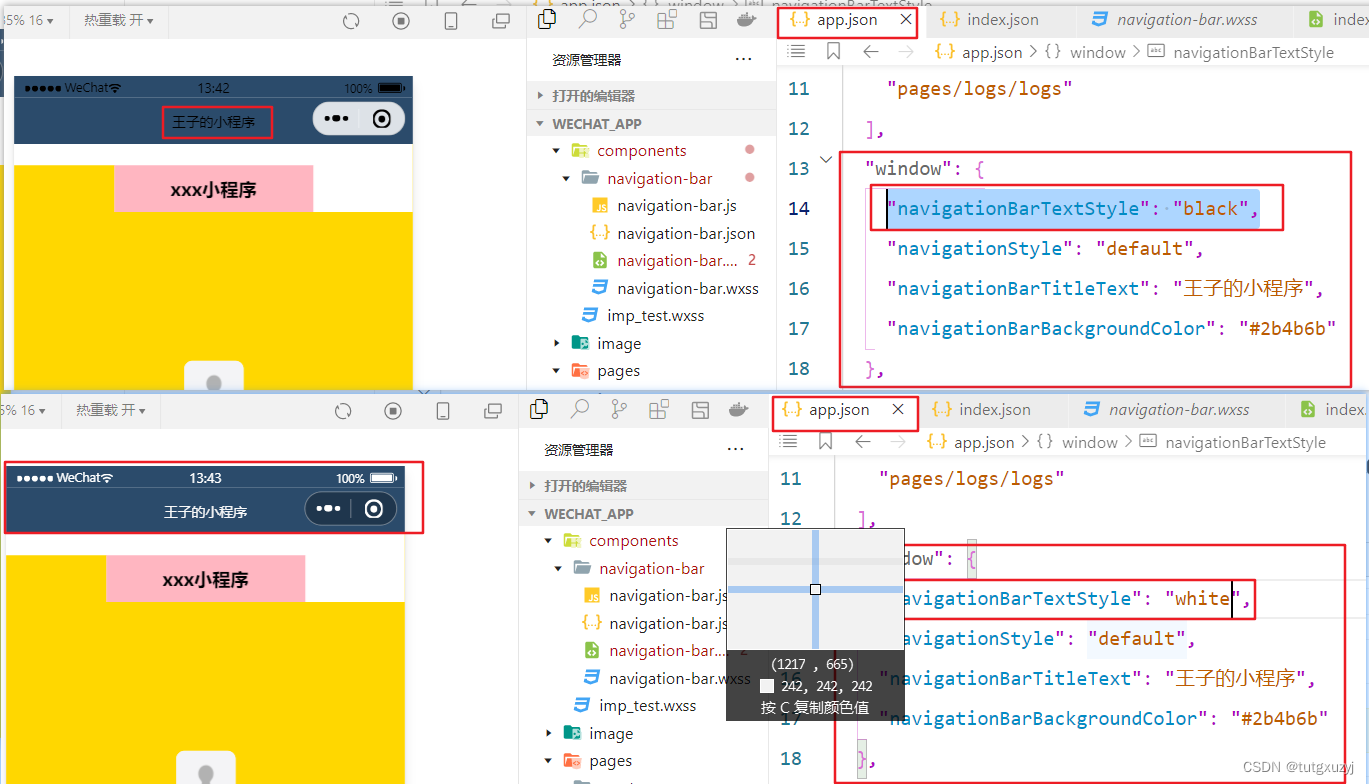Open the search magnifier icon in the lower screenshot
Screen dimensions: 1369x784
click(x=580, y=408)
